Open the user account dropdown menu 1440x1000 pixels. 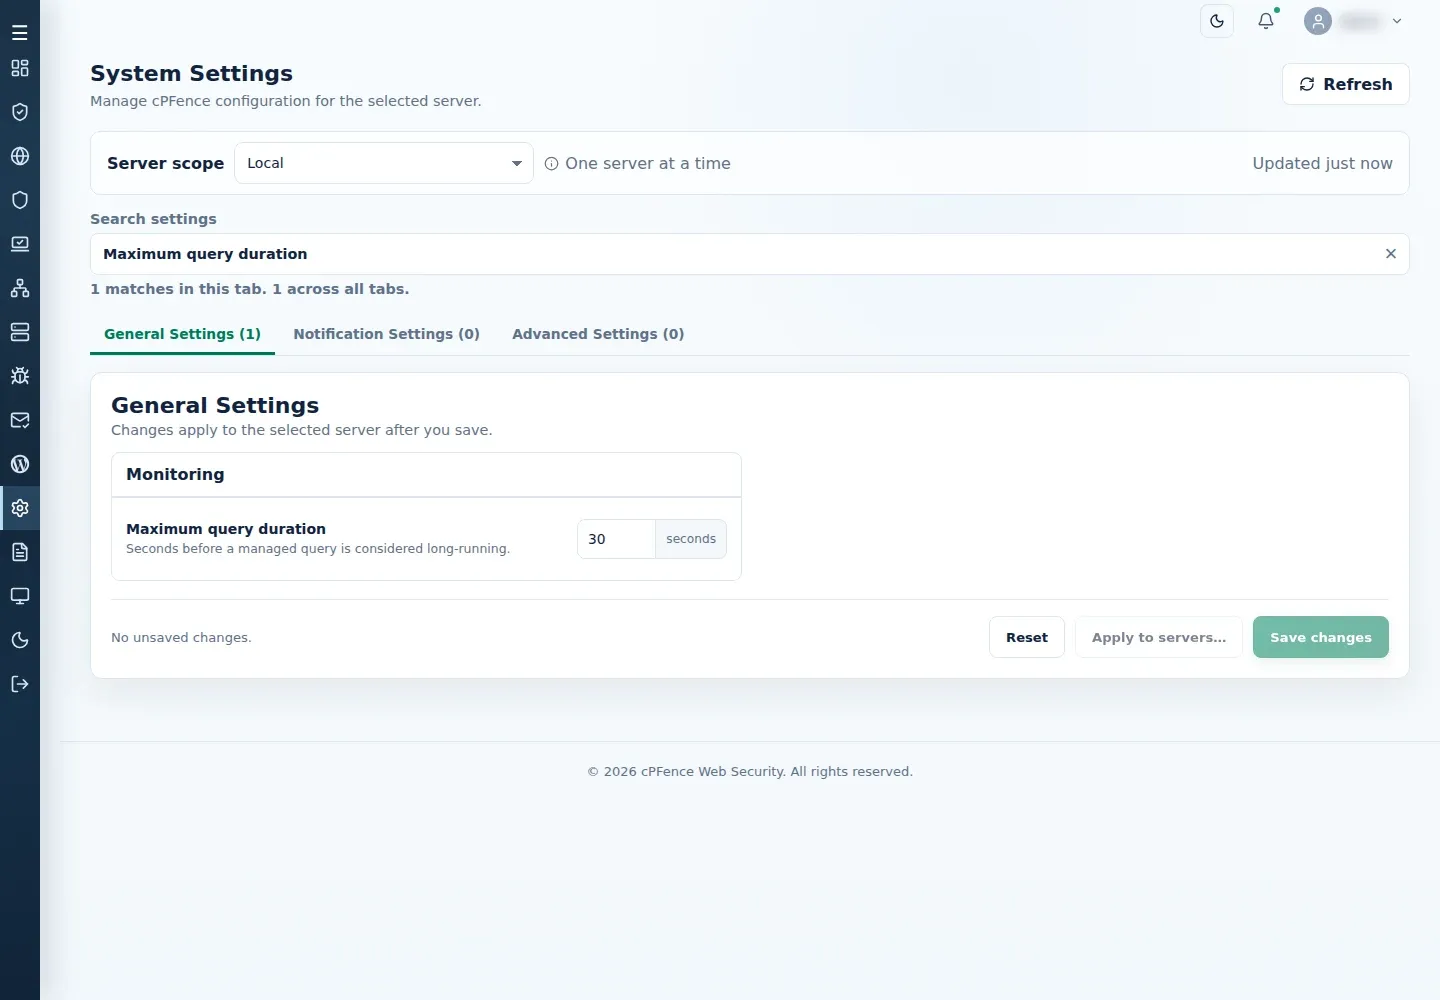click(x=1353, y=21)
